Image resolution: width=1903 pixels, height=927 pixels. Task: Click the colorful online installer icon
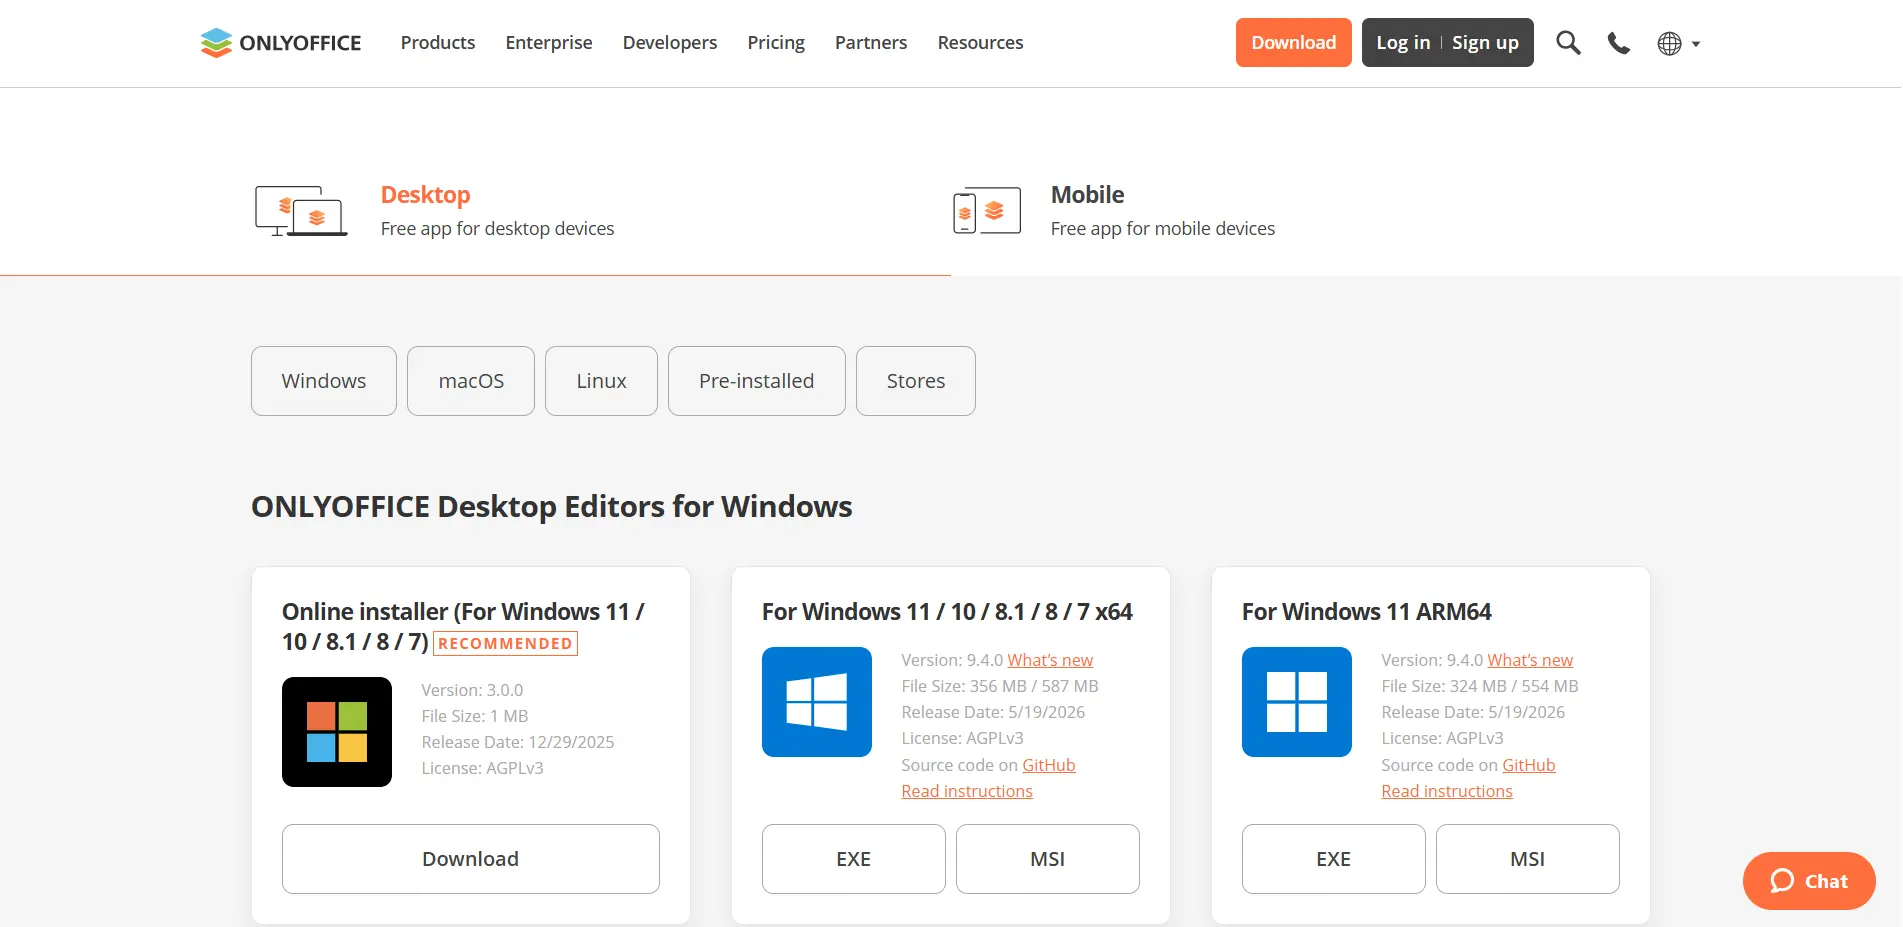(337, 732)
